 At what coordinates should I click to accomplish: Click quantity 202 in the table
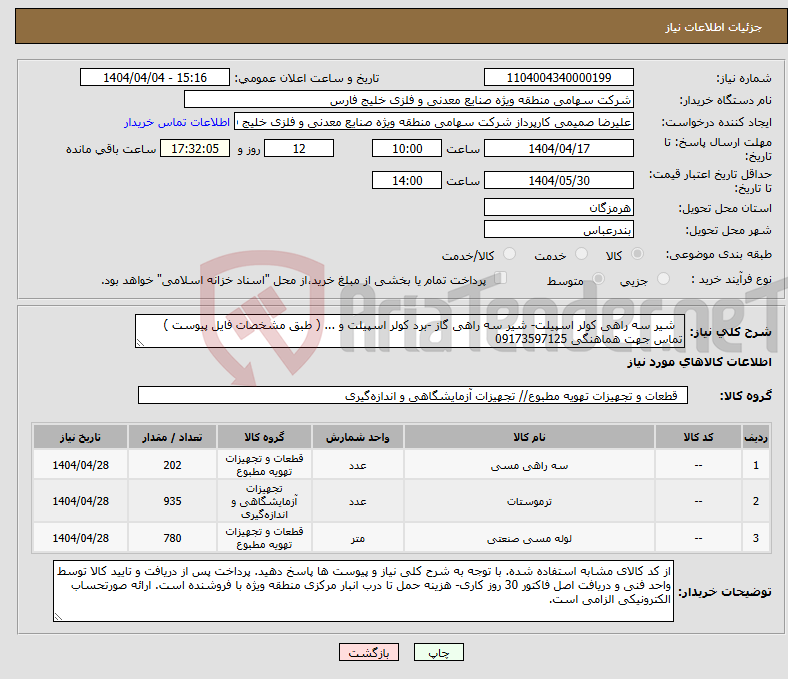[x=172, y=465]
